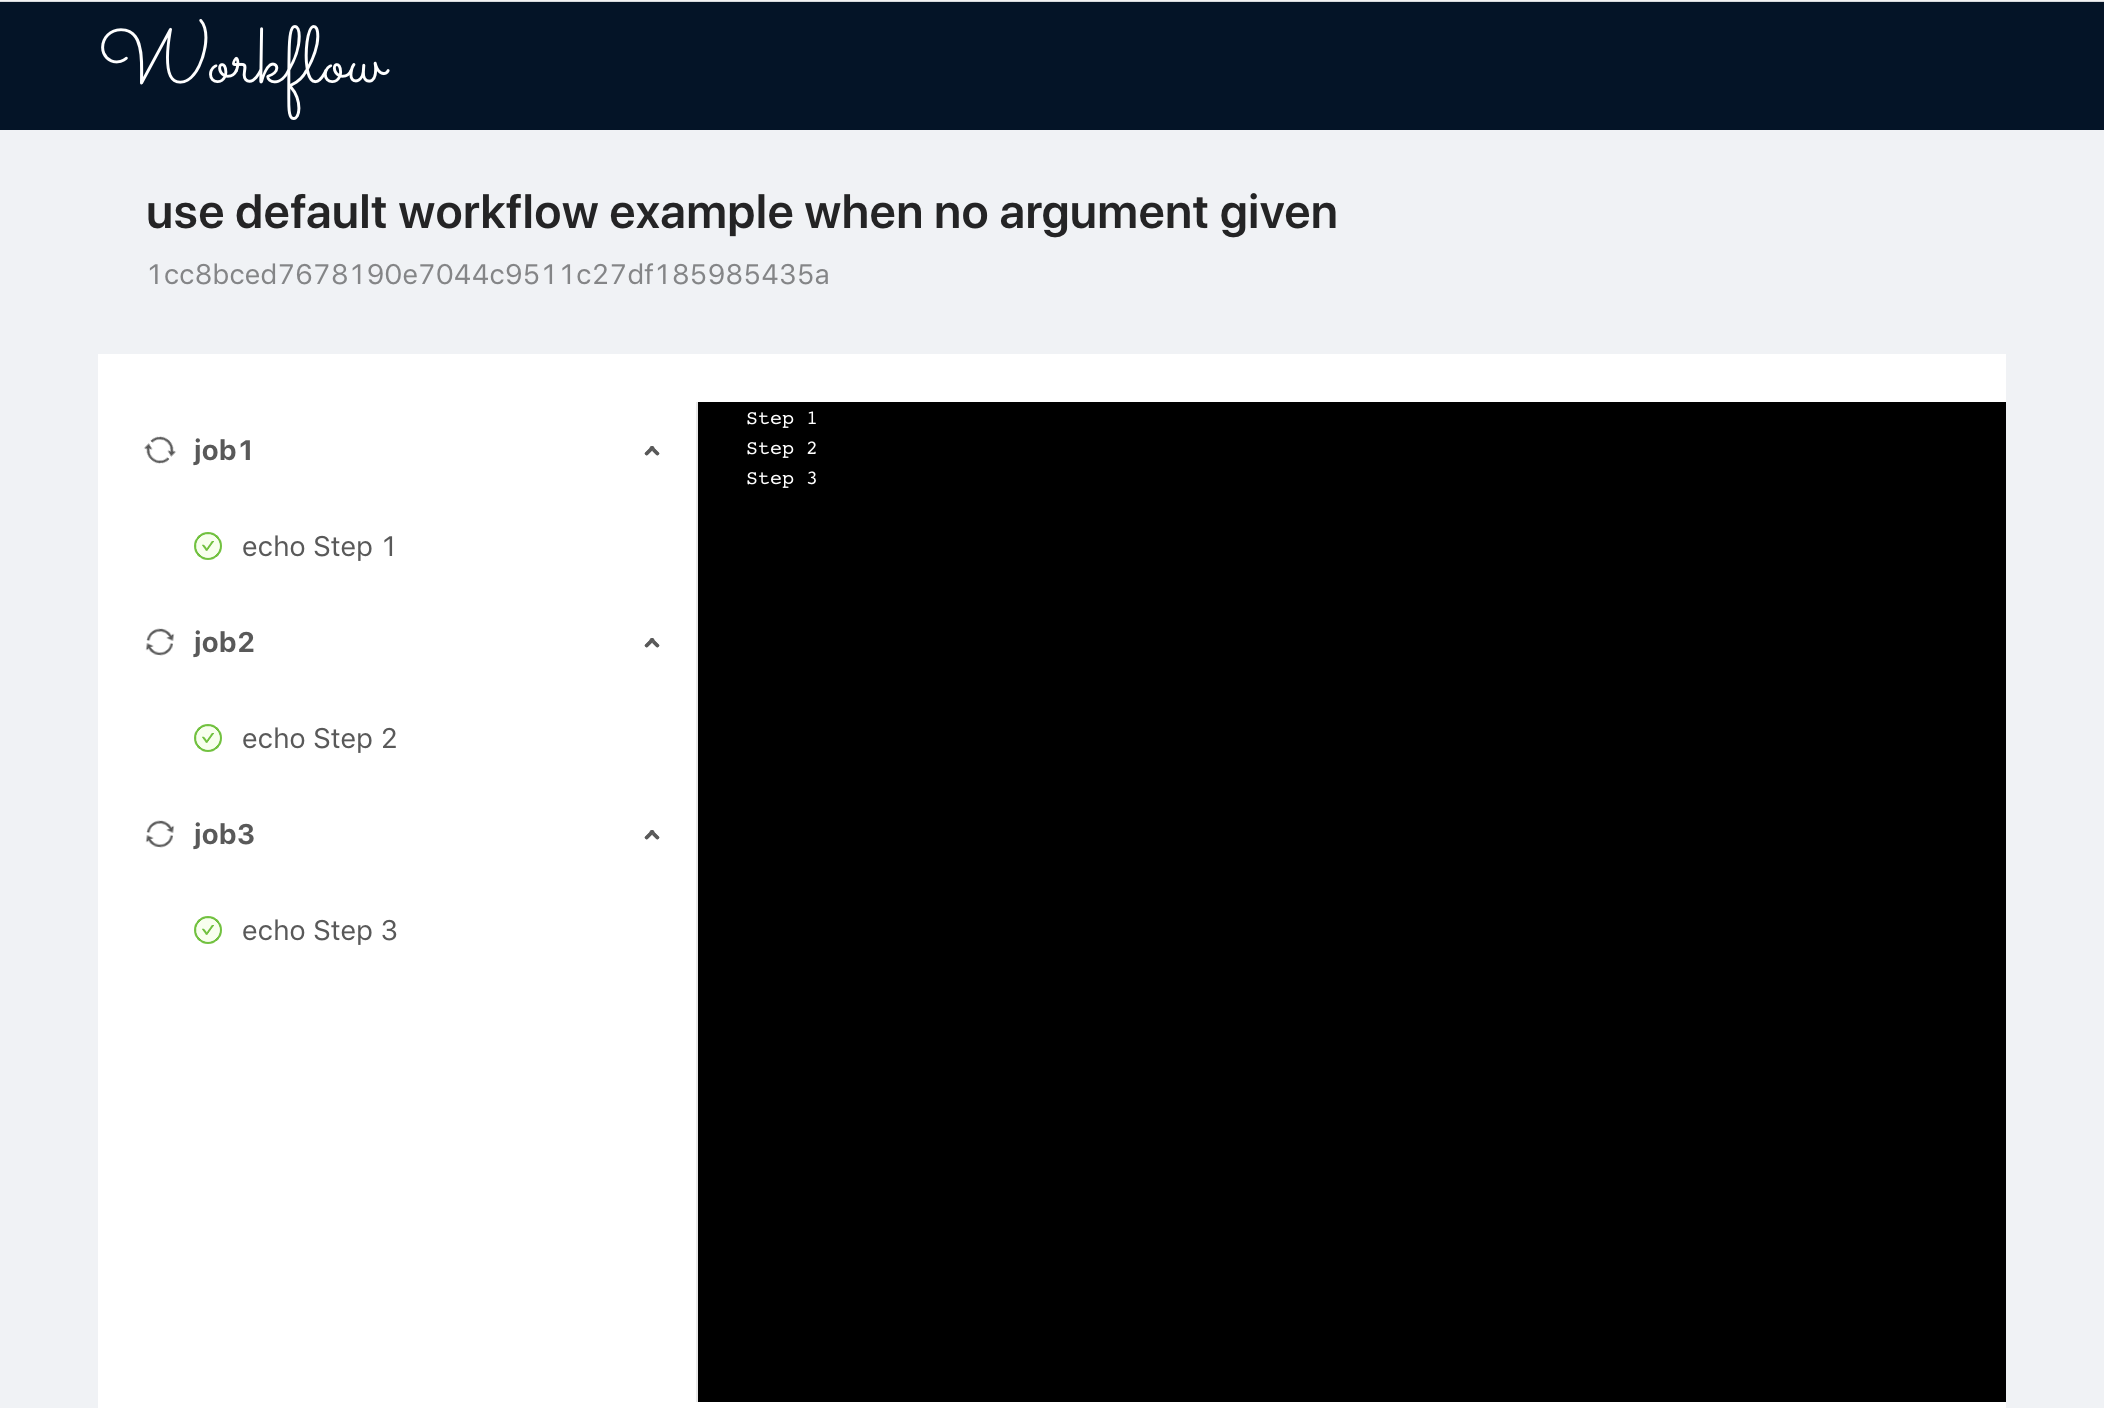This screenshot has height=1408, width=2104.
Task: Click the Workflow logo in header
Action: click(x=245, y=66)
